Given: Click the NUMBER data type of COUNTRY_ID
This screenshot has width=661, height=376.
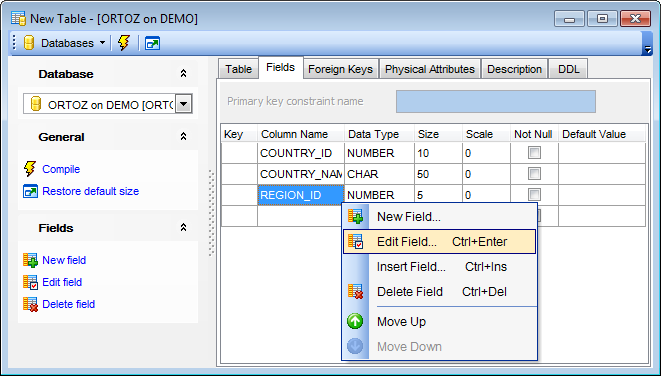Looking at the screenshot, I should (379, 153).
